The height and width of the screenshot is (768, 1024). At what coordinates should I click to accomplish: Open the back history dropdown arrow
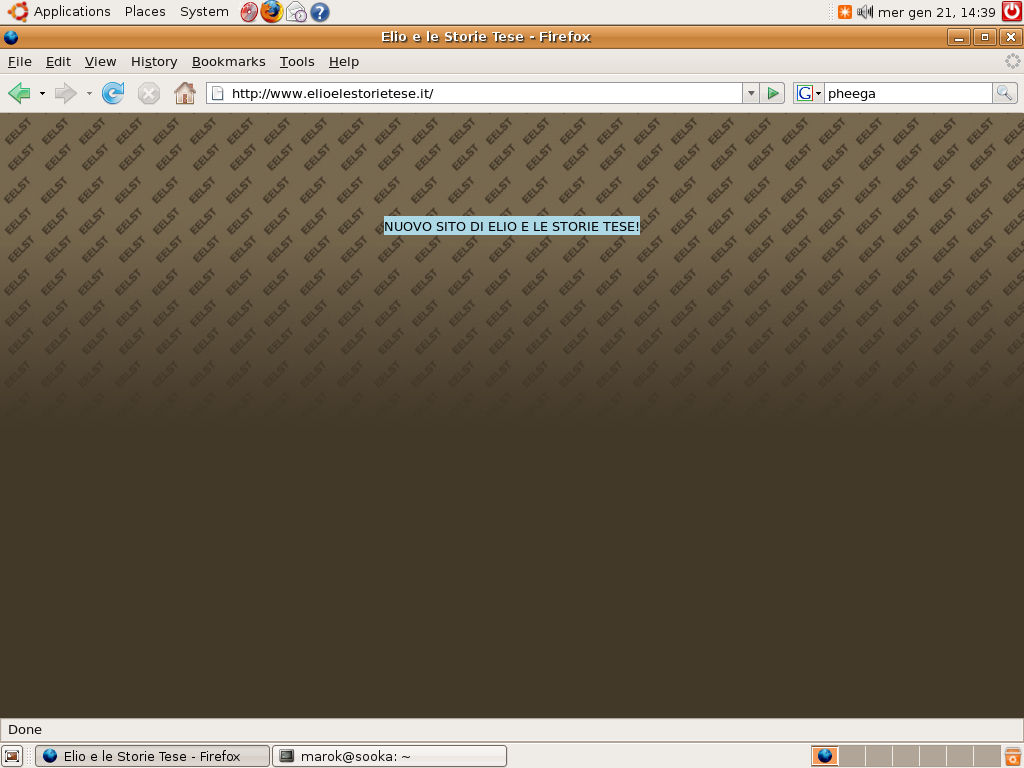pyautogui.click(x=42, y=93)
